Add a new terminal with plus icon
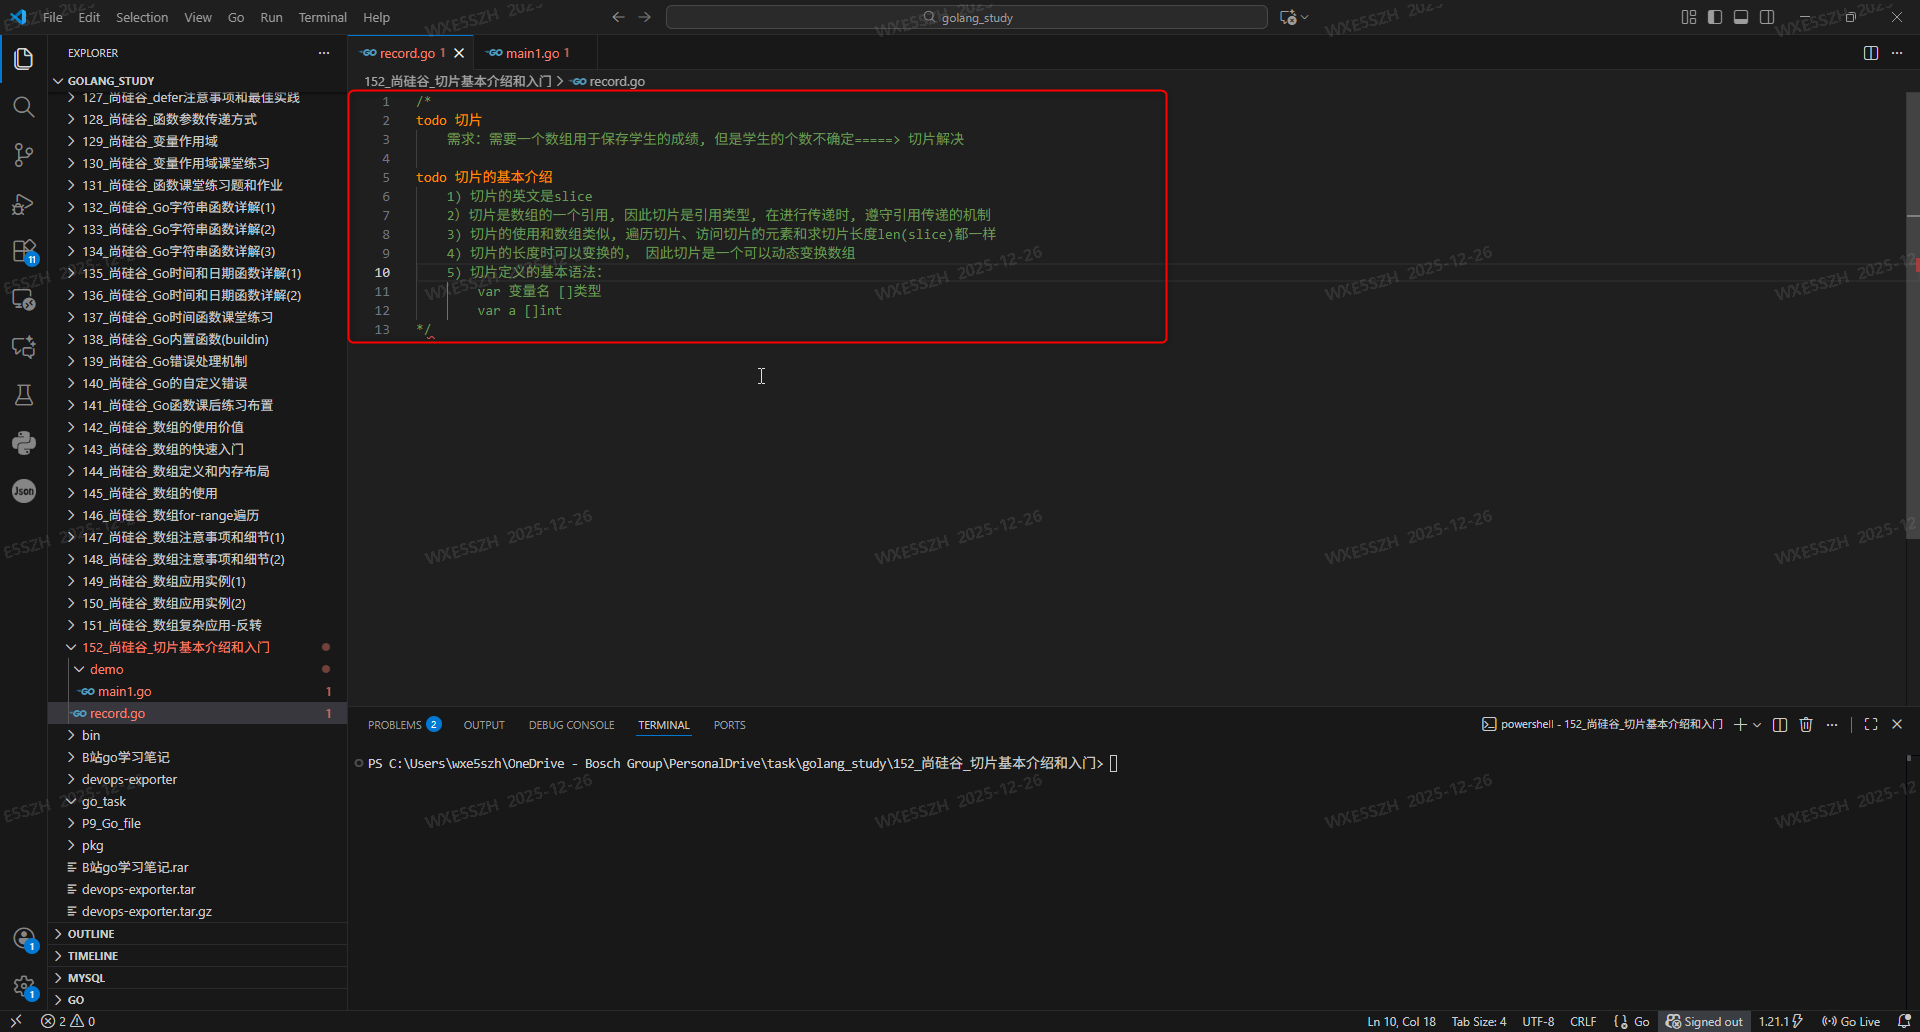The width and height of the screenshot is (1920, 1032). [1740, 725]
